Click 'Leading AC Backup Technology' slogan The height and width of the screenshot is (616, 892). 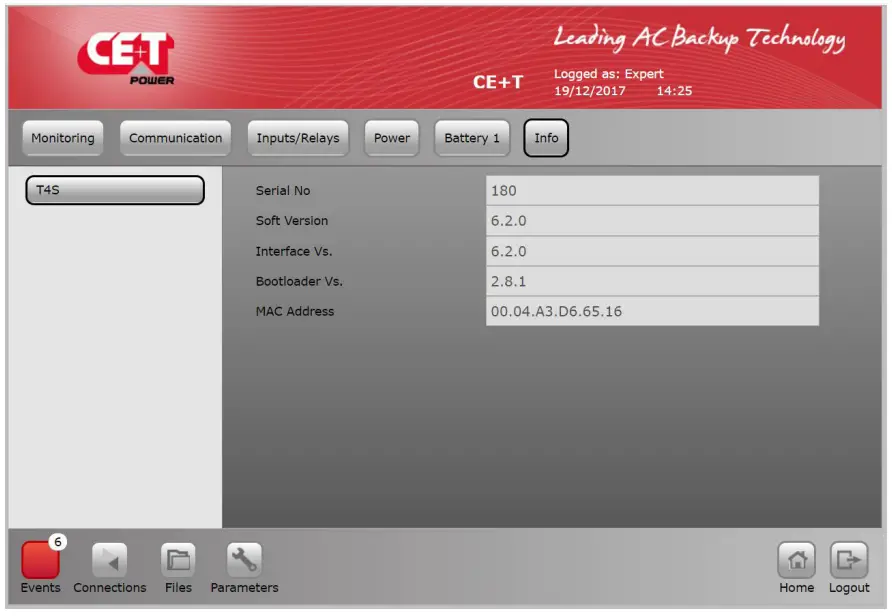[699, 39]
